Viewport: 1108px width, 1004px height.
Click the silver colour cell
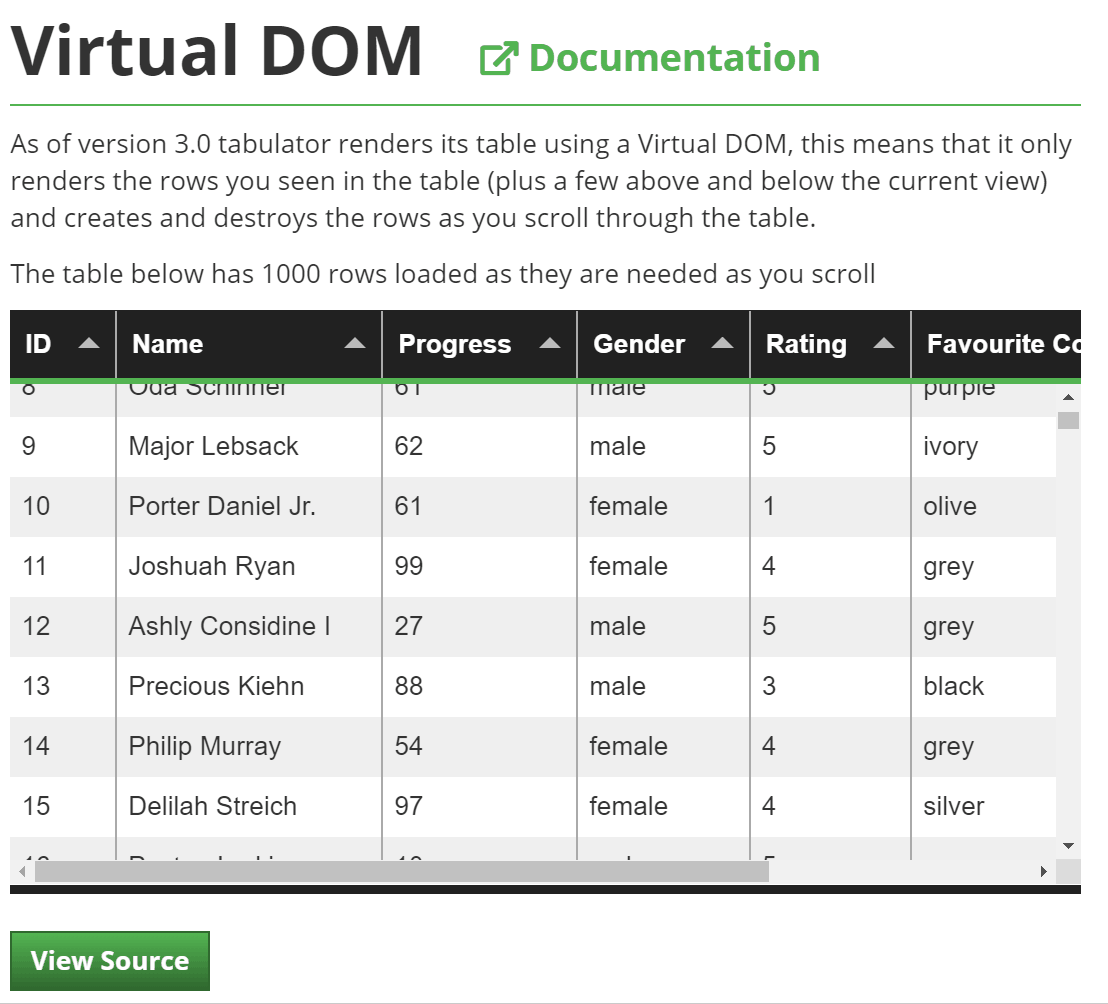(x=984, y=807)
